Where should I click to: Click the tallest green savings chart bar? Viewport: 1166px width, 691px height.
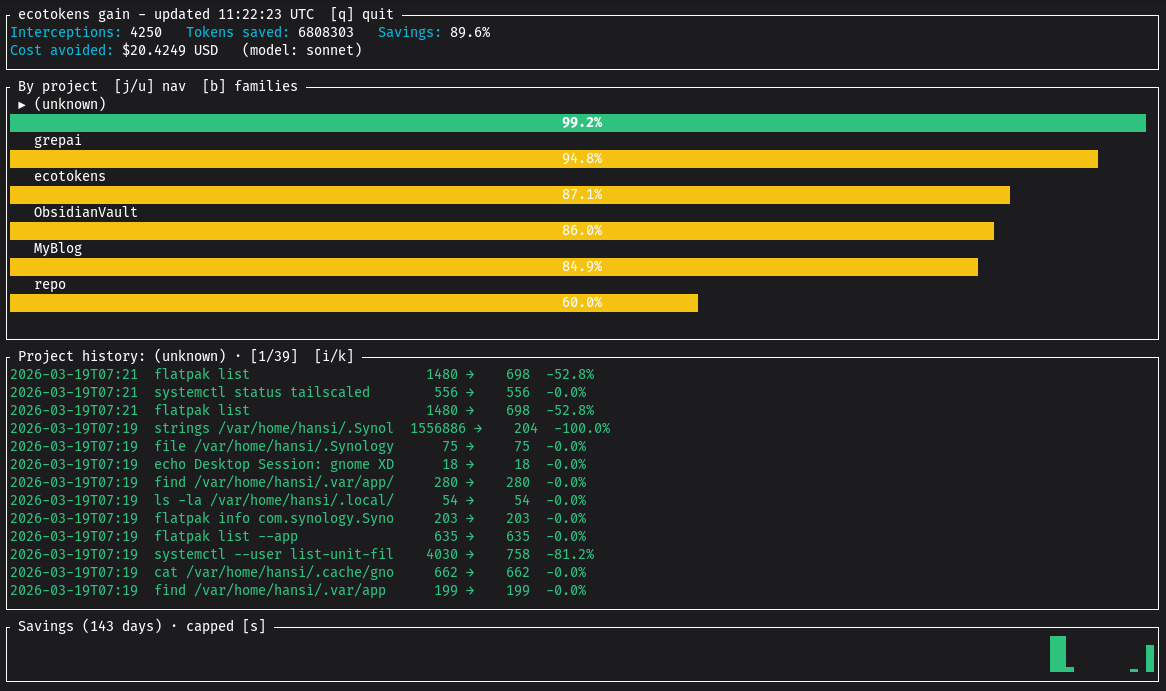[x=1057, y=654]
